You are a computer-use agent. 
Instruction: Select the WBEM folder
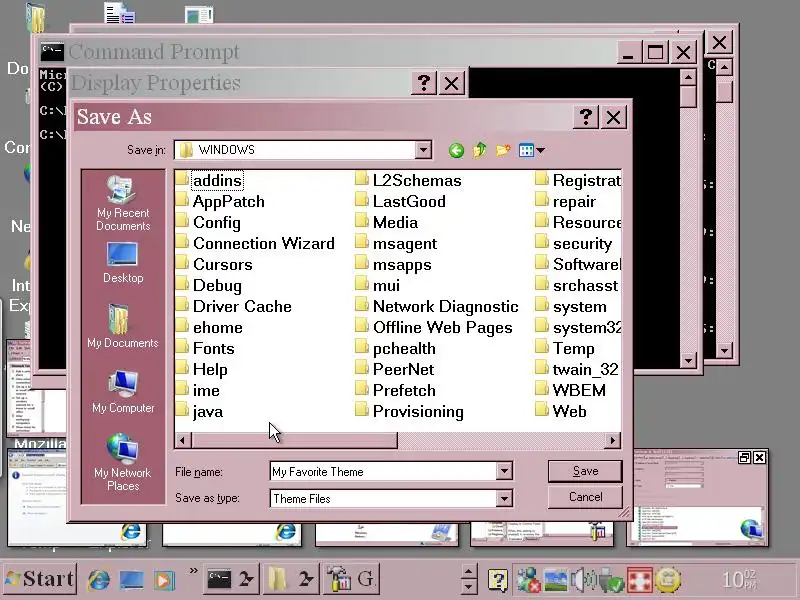[570, 390]
